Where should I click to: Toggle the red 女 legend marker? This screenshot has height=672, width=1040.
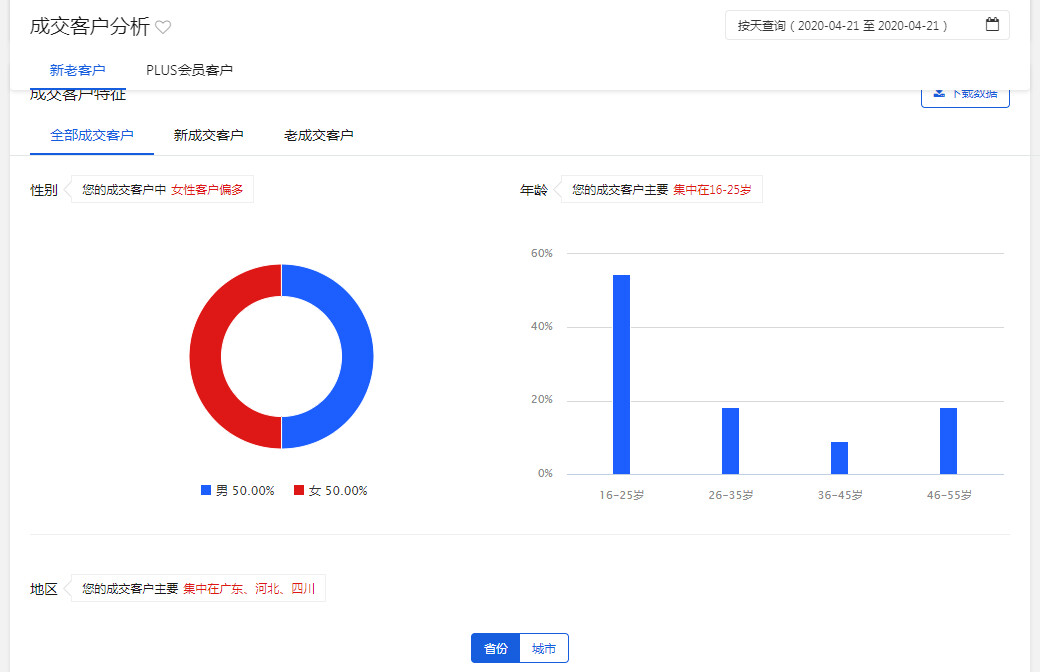299,490
